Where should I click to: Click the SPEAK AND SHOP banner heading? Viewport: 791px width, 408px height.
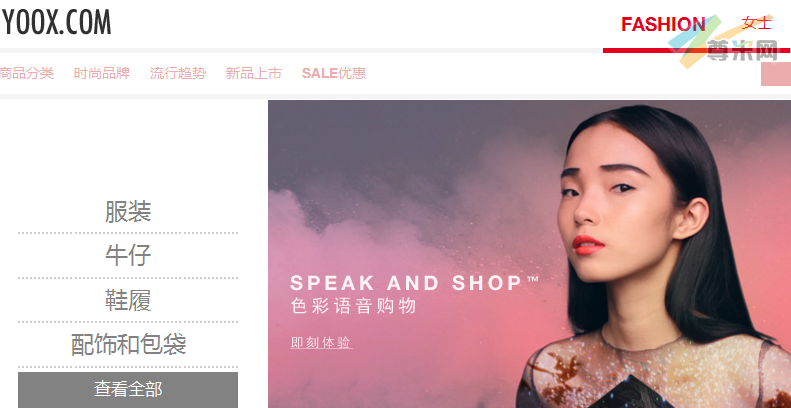(415, 283)
